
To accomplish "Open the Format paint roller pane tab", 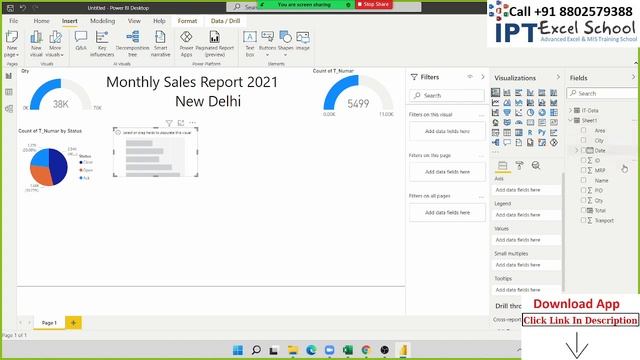I will pyautogui.click(x=519, y=165).
